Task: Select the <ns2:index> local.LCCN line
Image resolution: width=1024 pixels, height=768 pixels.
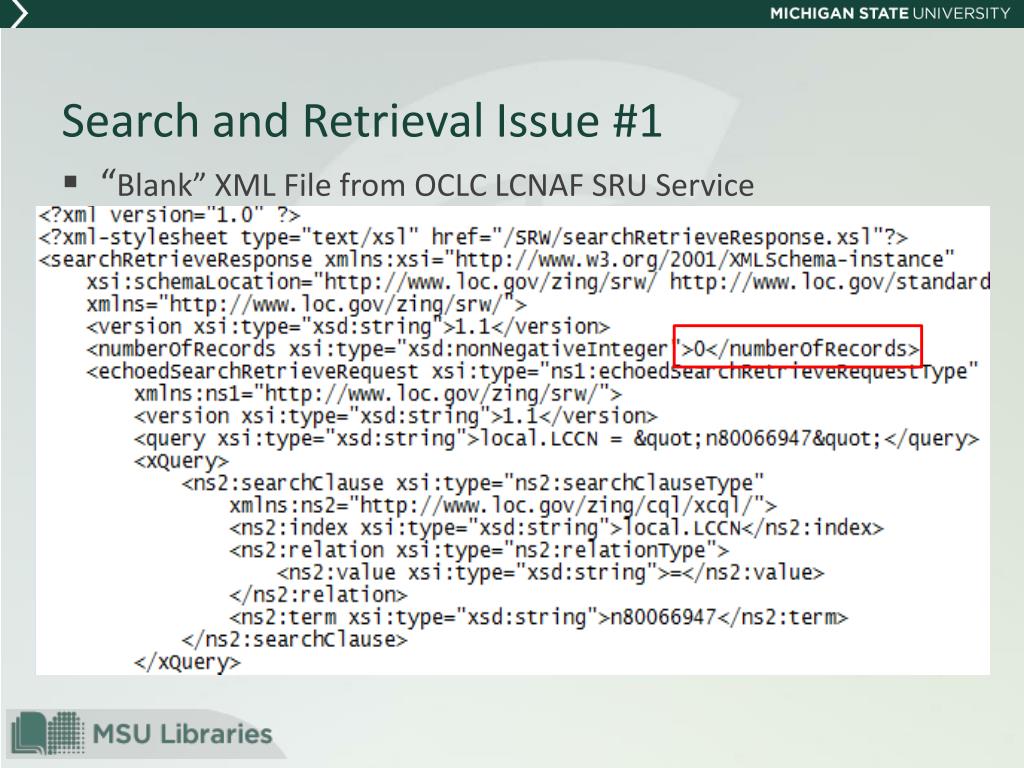Action: (x=556, y=528)
